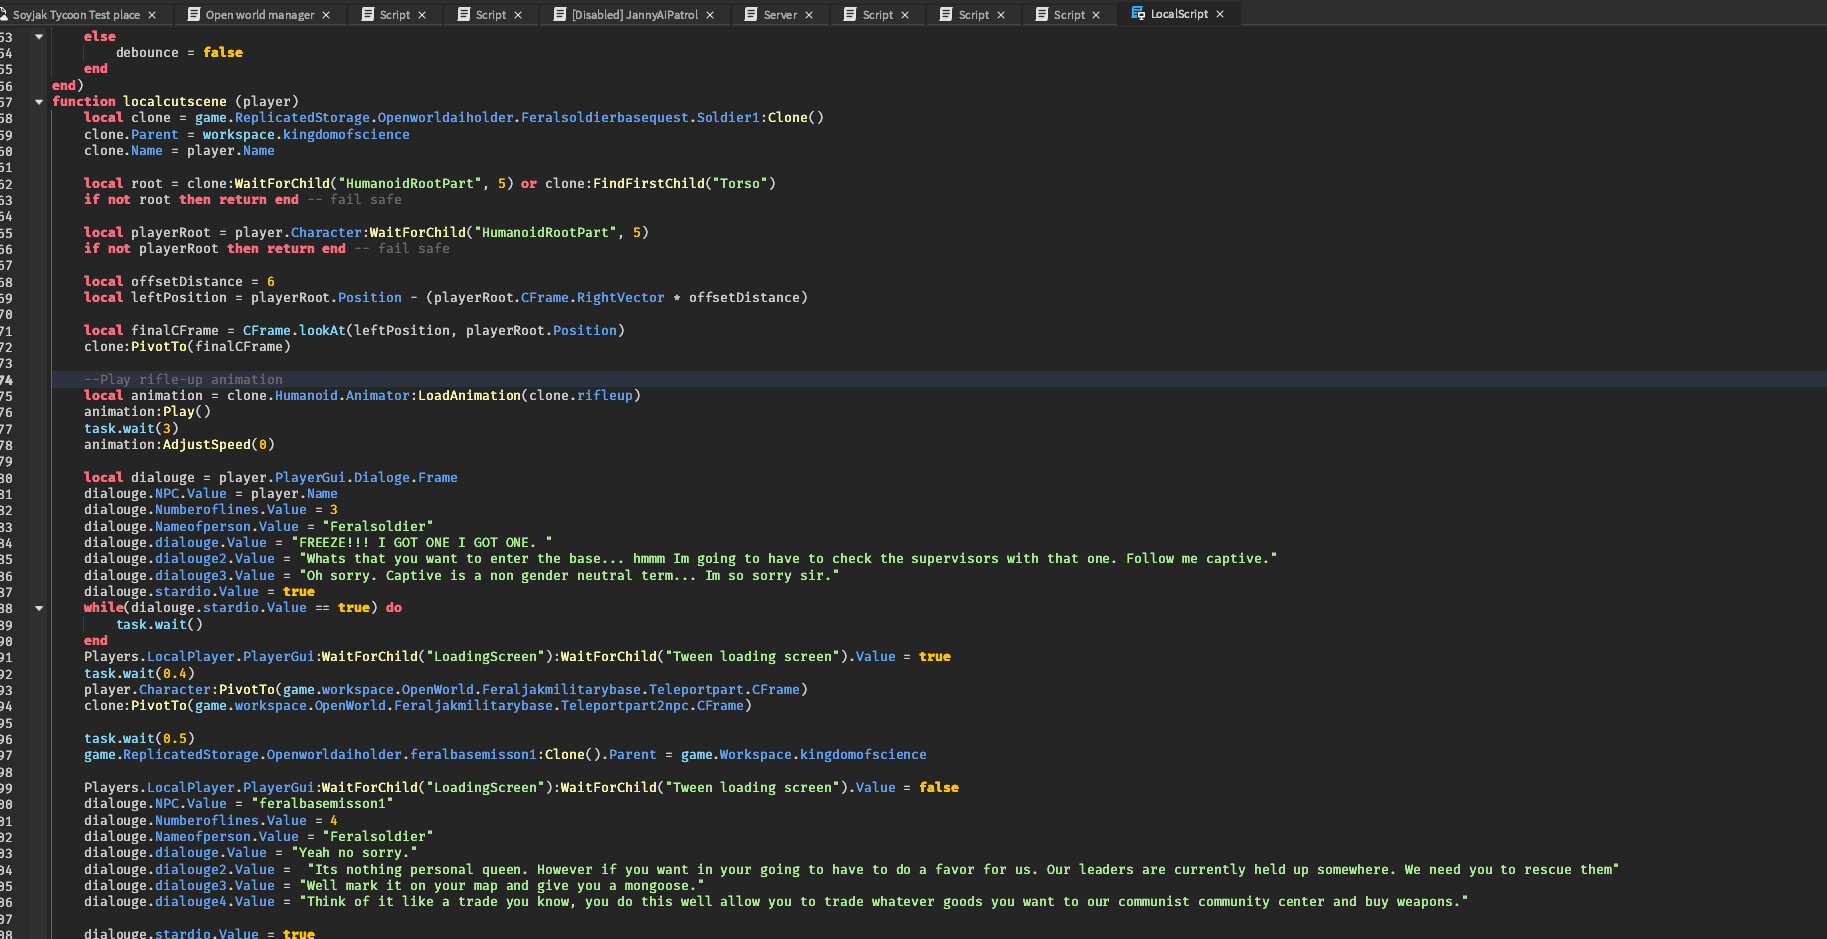This screenshot has width=1827, height=939.
Task: Open the [Disabled] JannyAiPatrol tab
Action: tap(635, 15)
